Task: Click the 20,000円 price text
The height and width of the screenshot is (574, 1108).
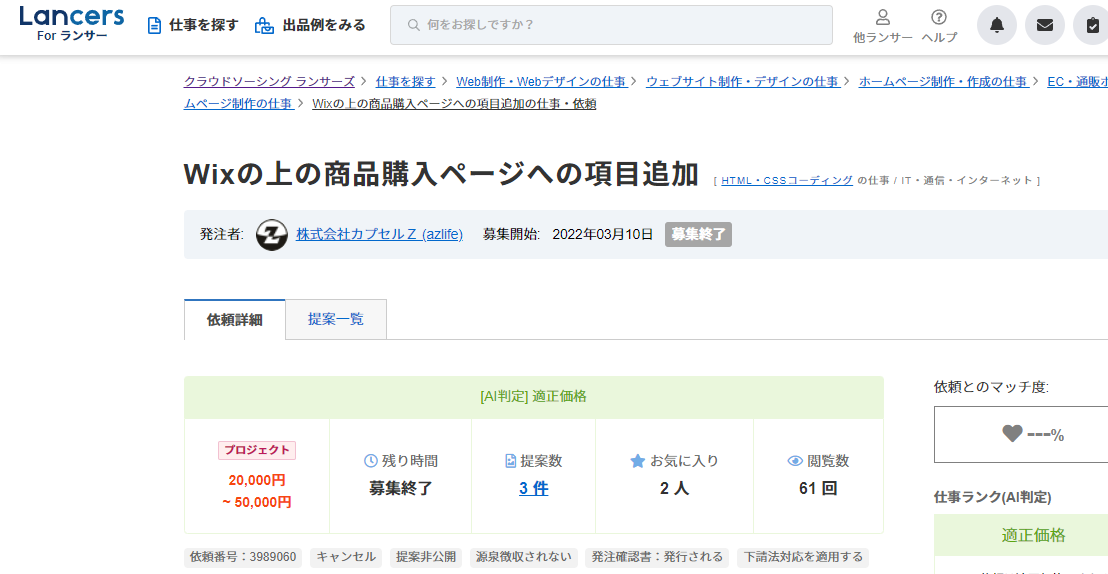Action: click(x=257, y=480)
